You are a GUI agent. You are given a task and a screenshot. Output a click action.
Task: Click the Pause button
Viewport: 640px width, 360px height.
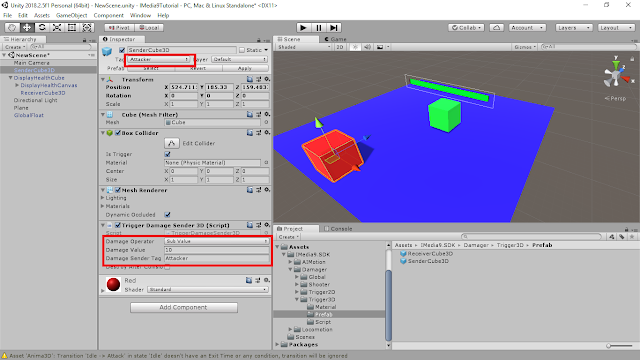point(318,27)
